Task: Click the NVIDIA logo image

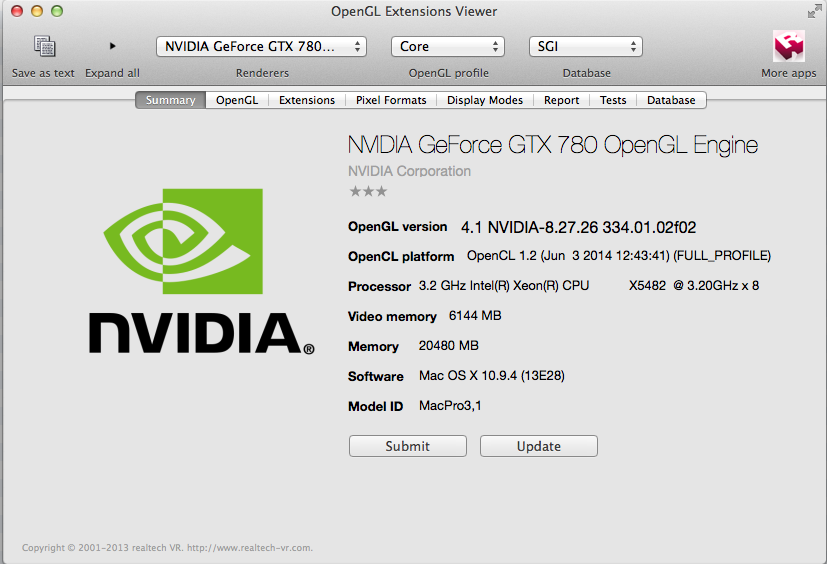Action: (x=201, y=271)
